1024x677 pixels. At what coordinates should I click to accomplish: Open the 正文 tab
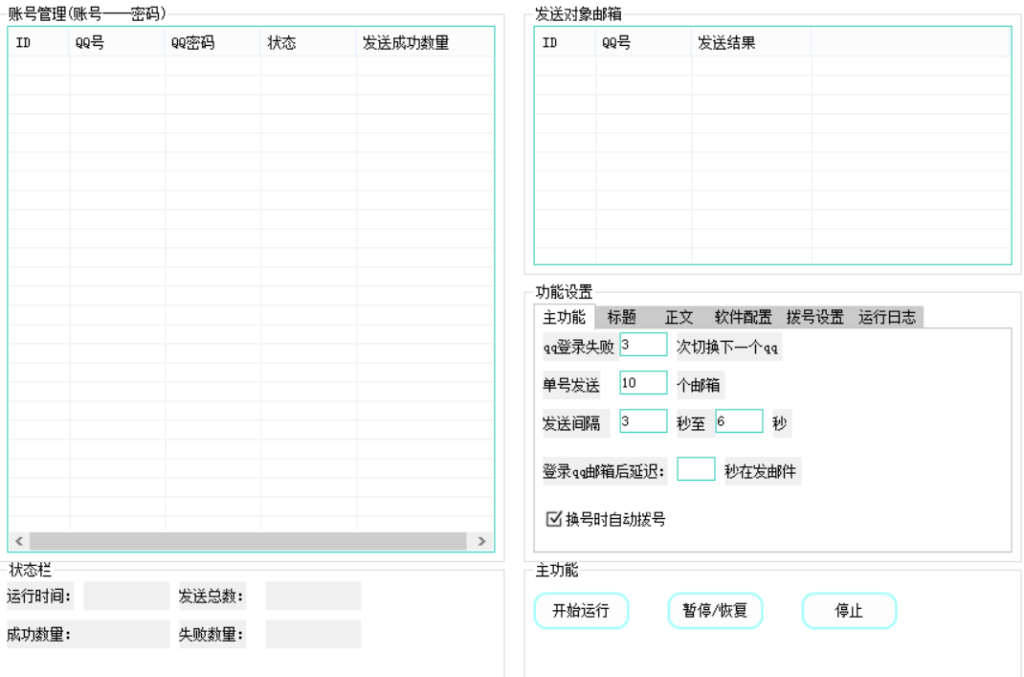tap(679, 317)
